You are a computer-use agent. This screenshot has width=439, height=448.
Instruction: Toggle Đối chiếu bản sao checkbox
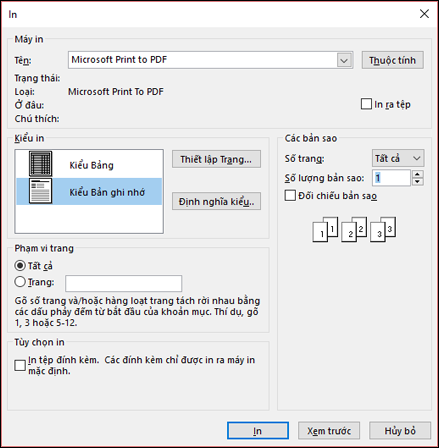point(290,195)
